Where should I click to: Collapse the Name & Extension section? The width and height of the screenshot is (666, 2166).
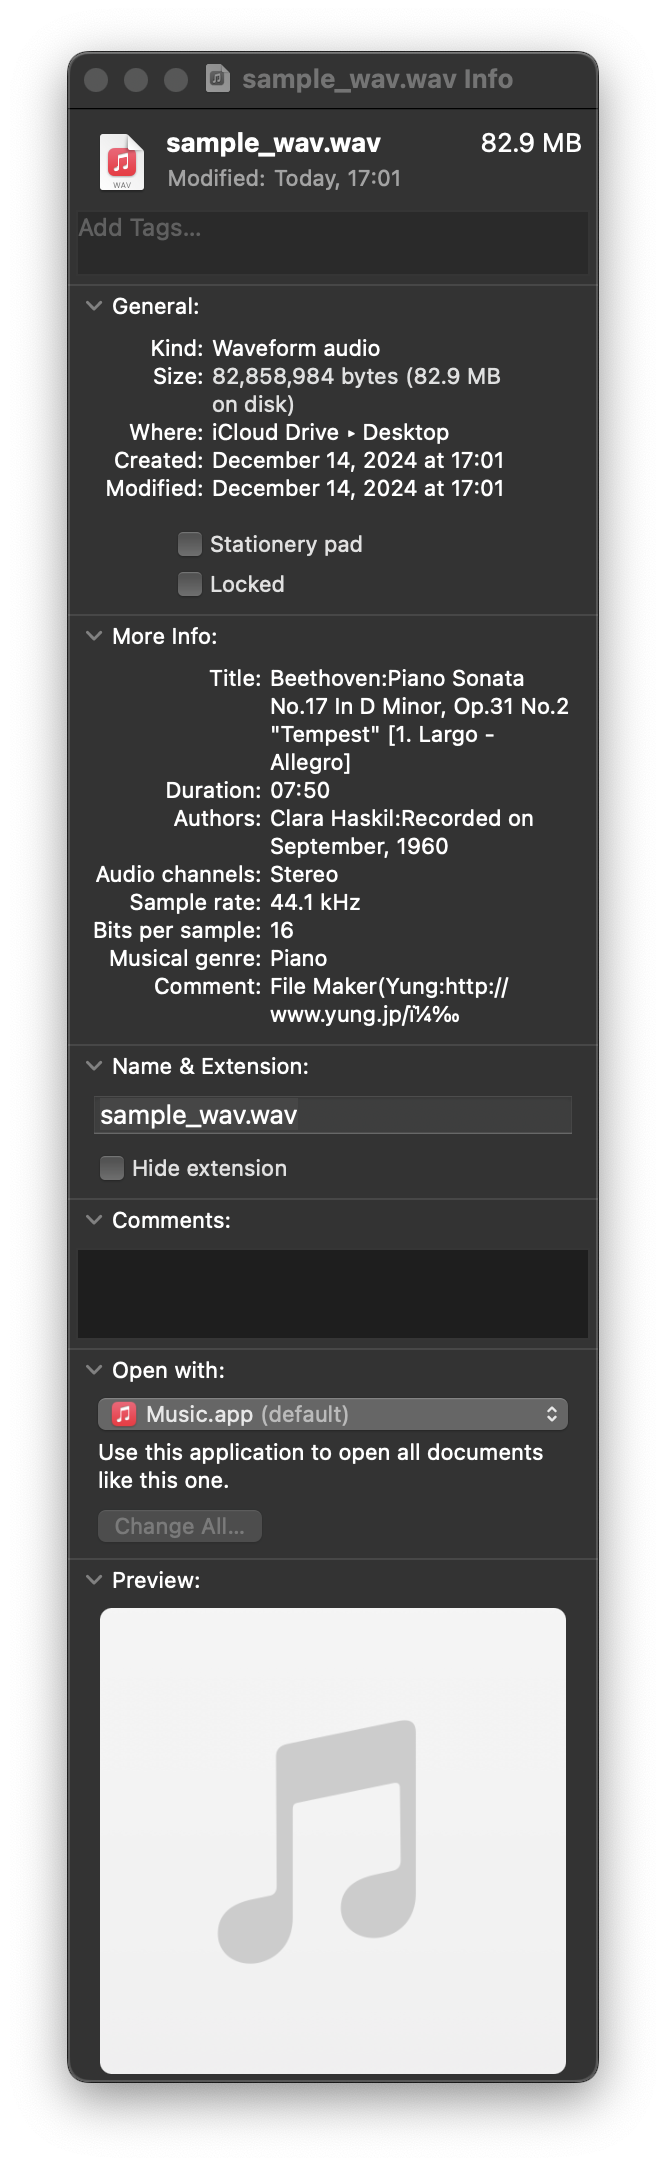point(93,1065)
